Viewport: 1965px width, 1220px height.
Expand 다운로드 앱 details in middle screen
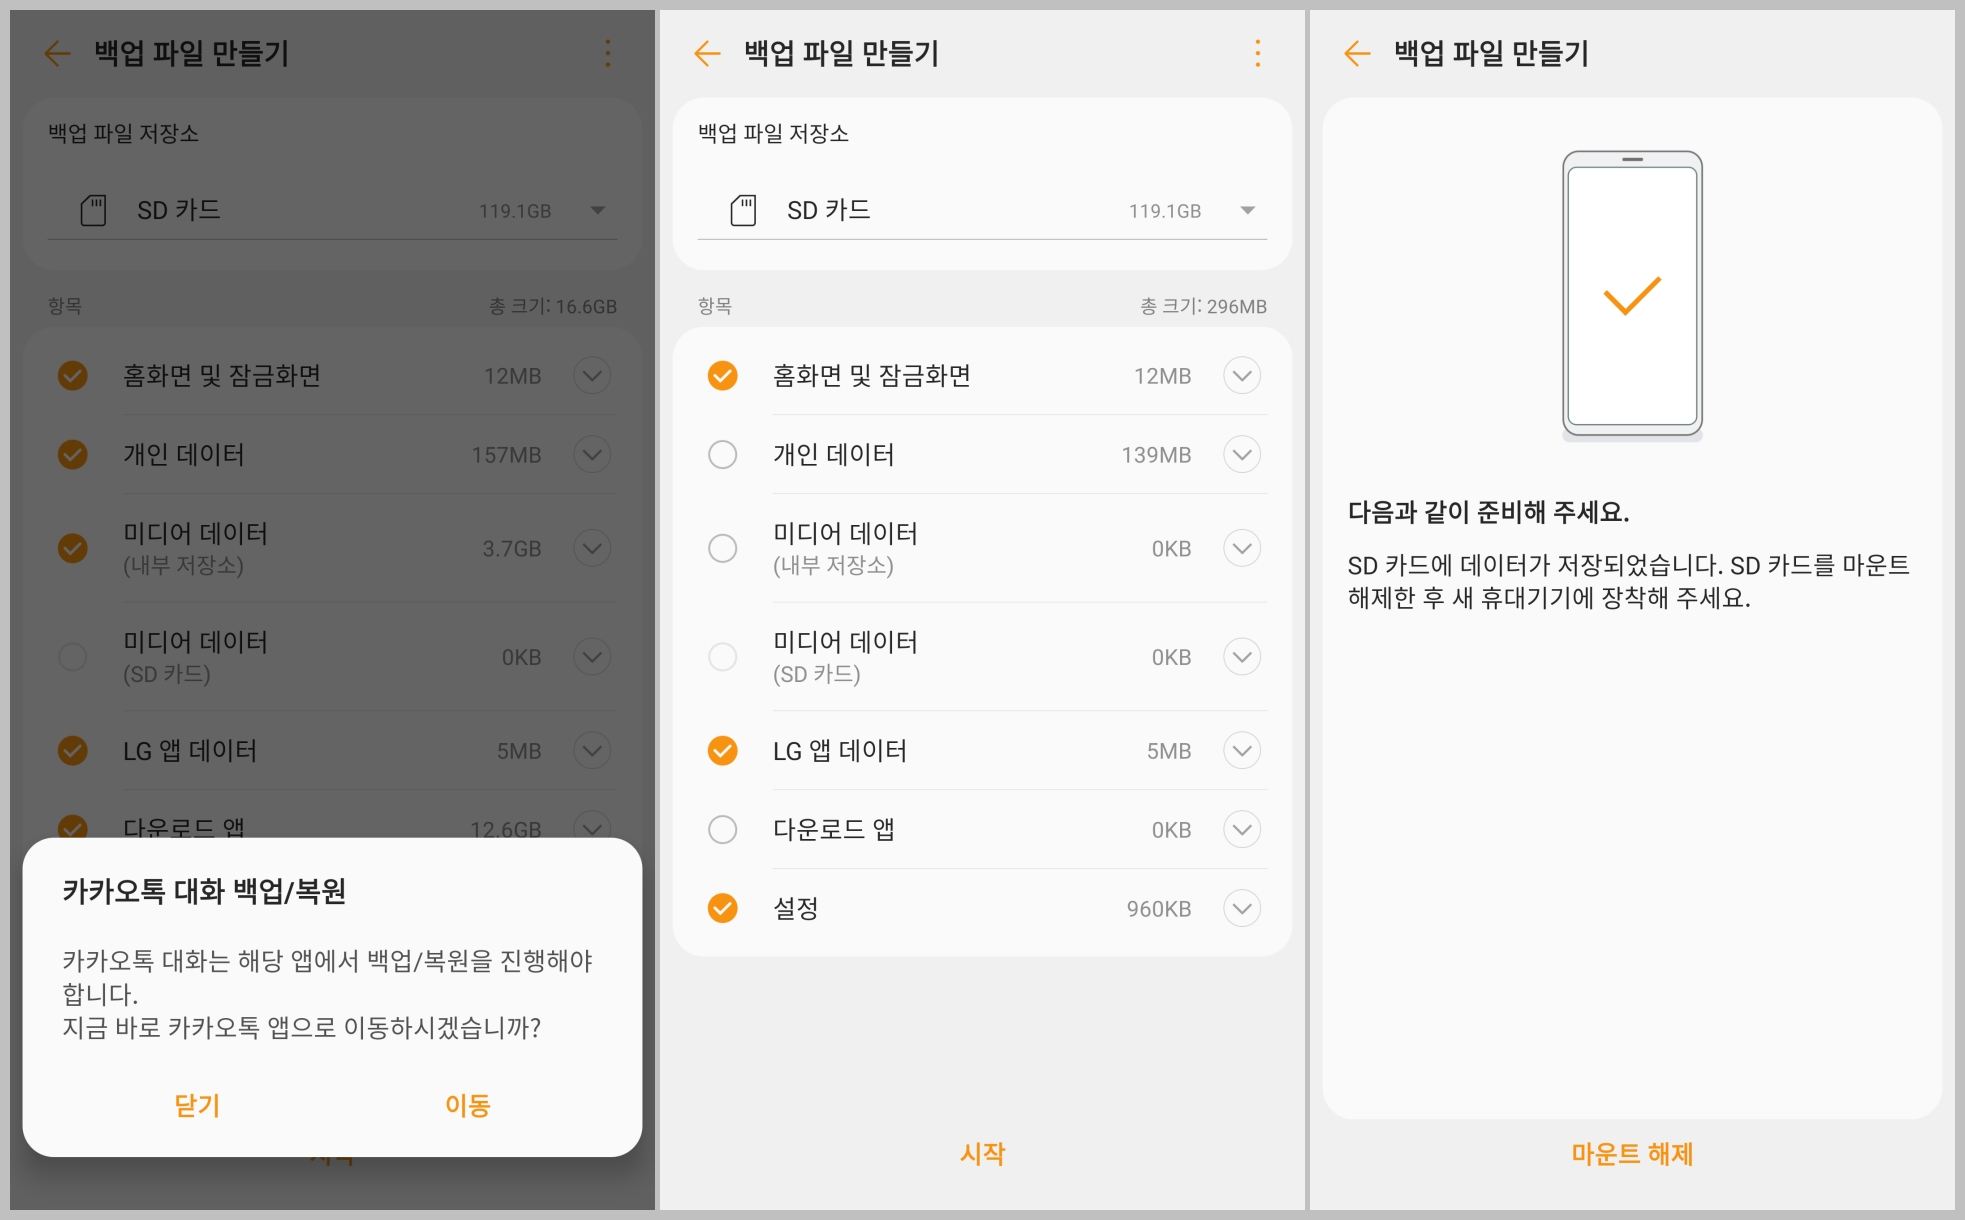1242,830
